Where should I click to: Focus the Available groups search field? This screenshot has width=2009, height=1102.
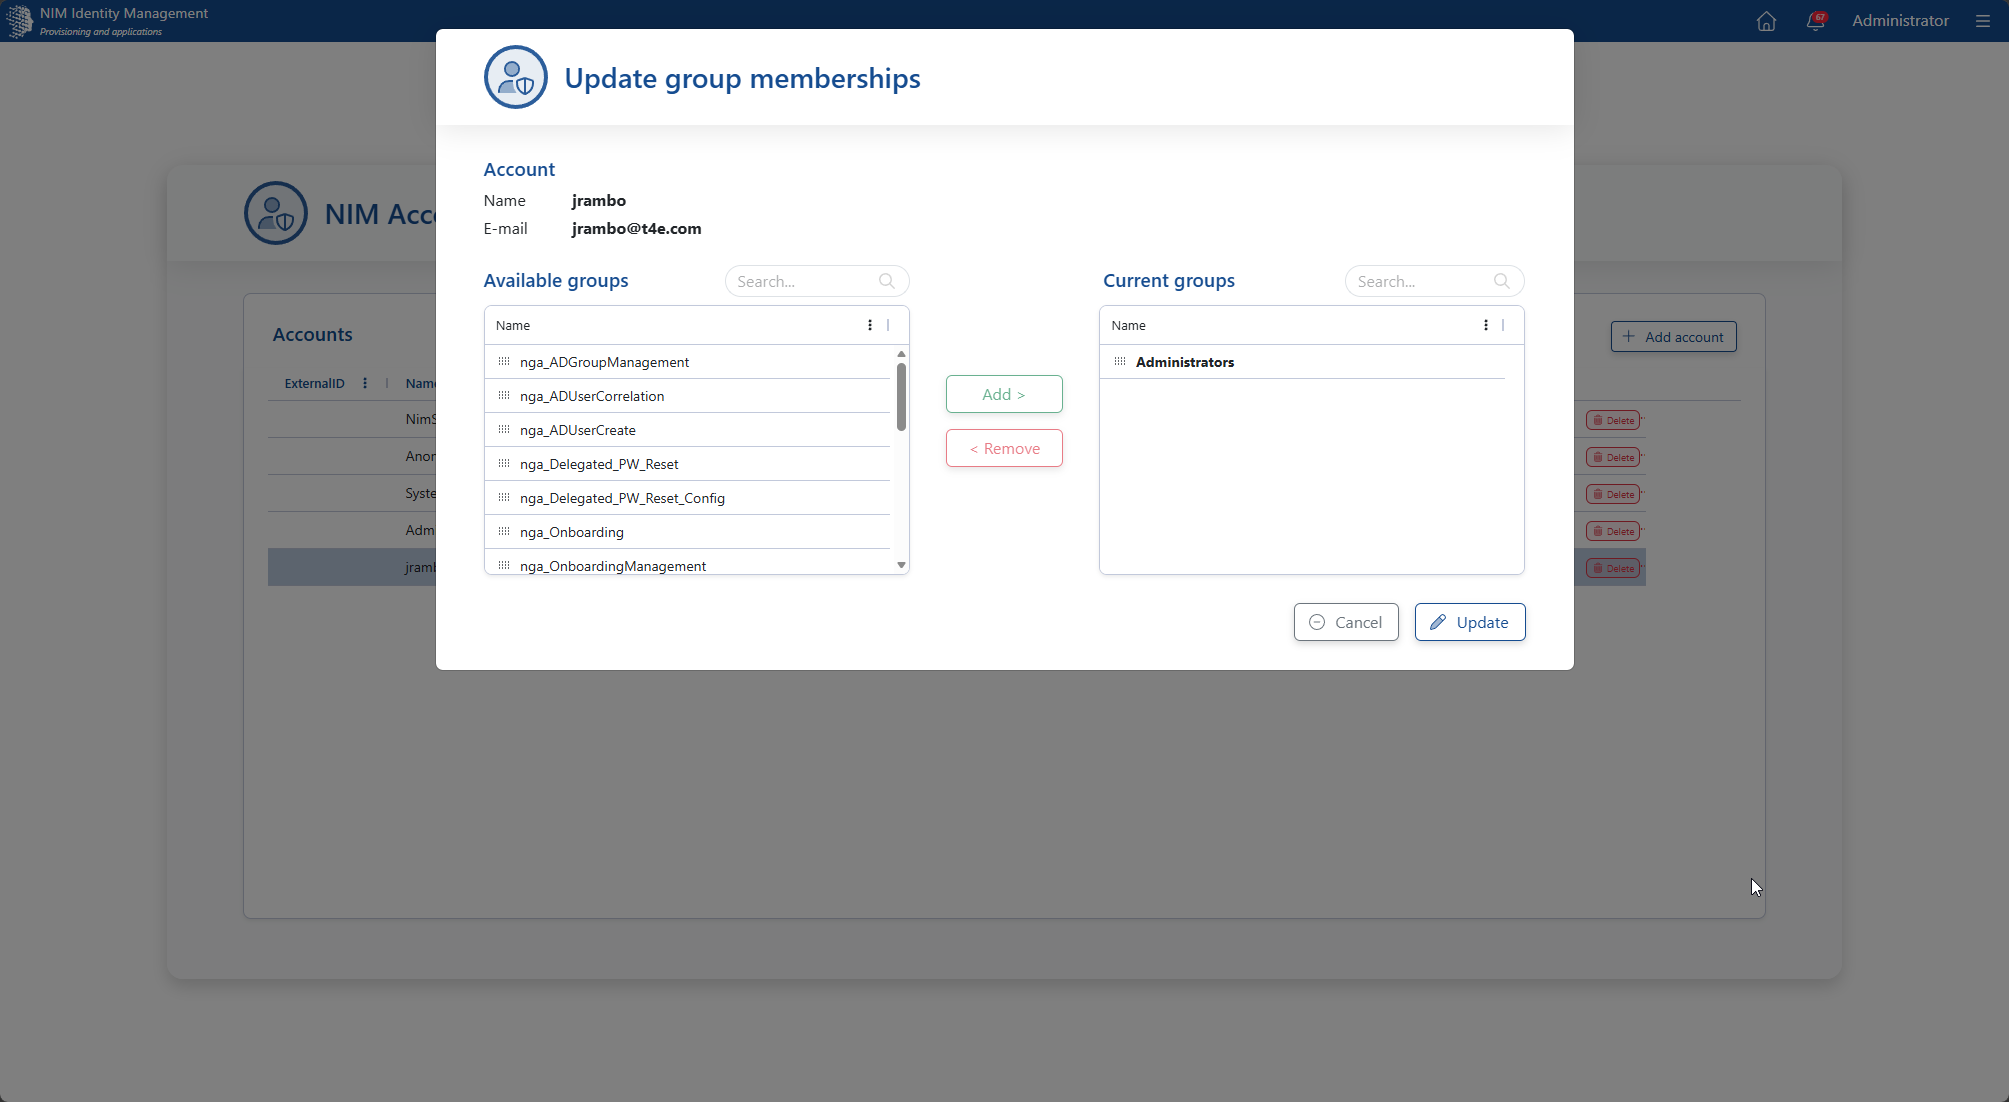click(x=805, y=281)
